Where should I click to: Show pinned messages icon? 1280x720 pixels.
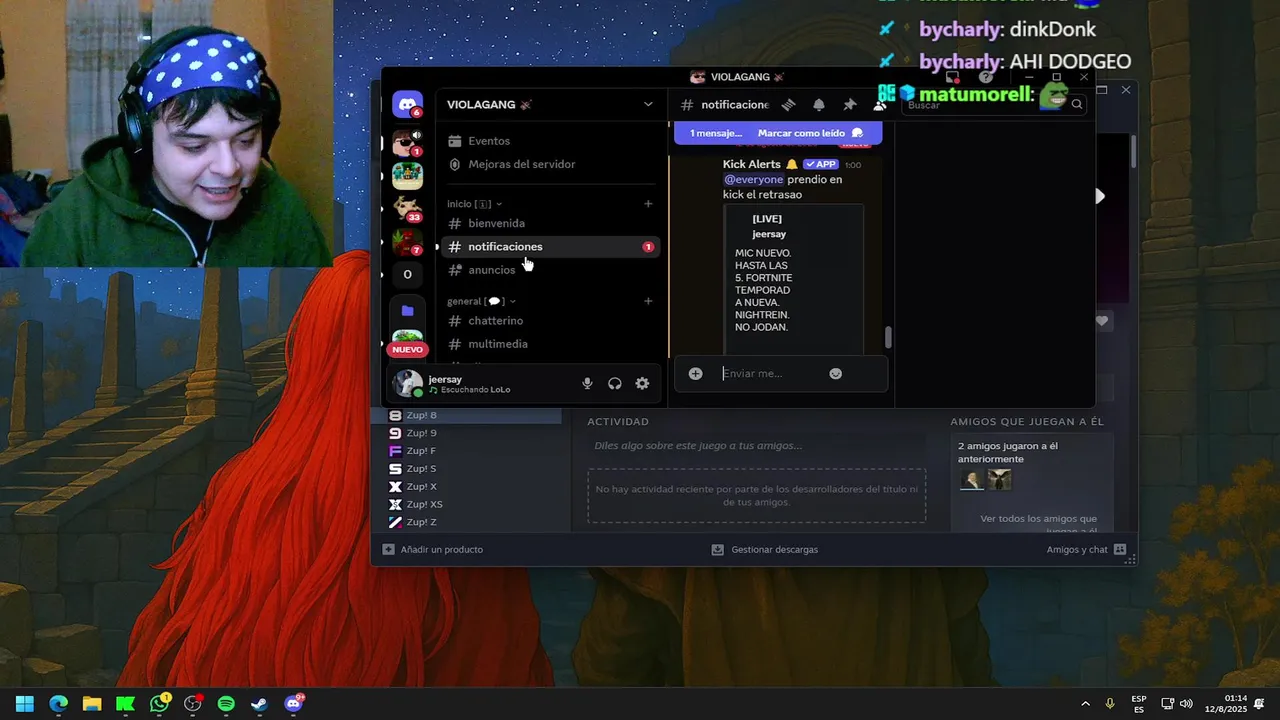(x=849, y=104)
